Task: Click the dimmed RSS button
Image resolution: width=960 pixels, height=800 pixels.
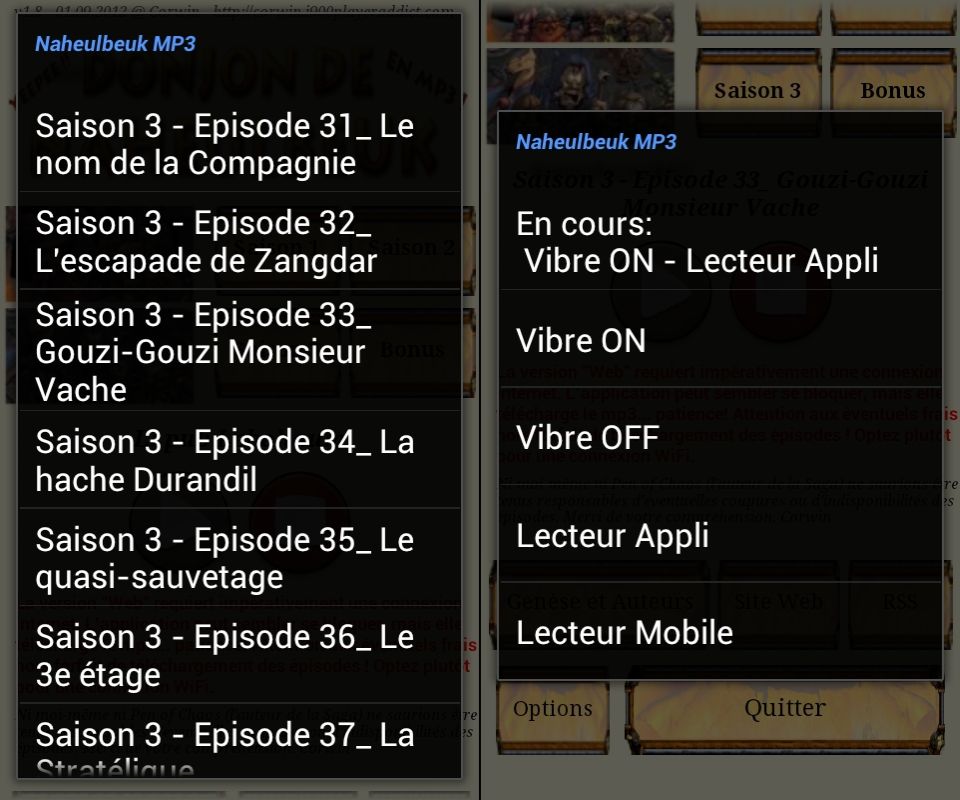Action: pos(899,602)
